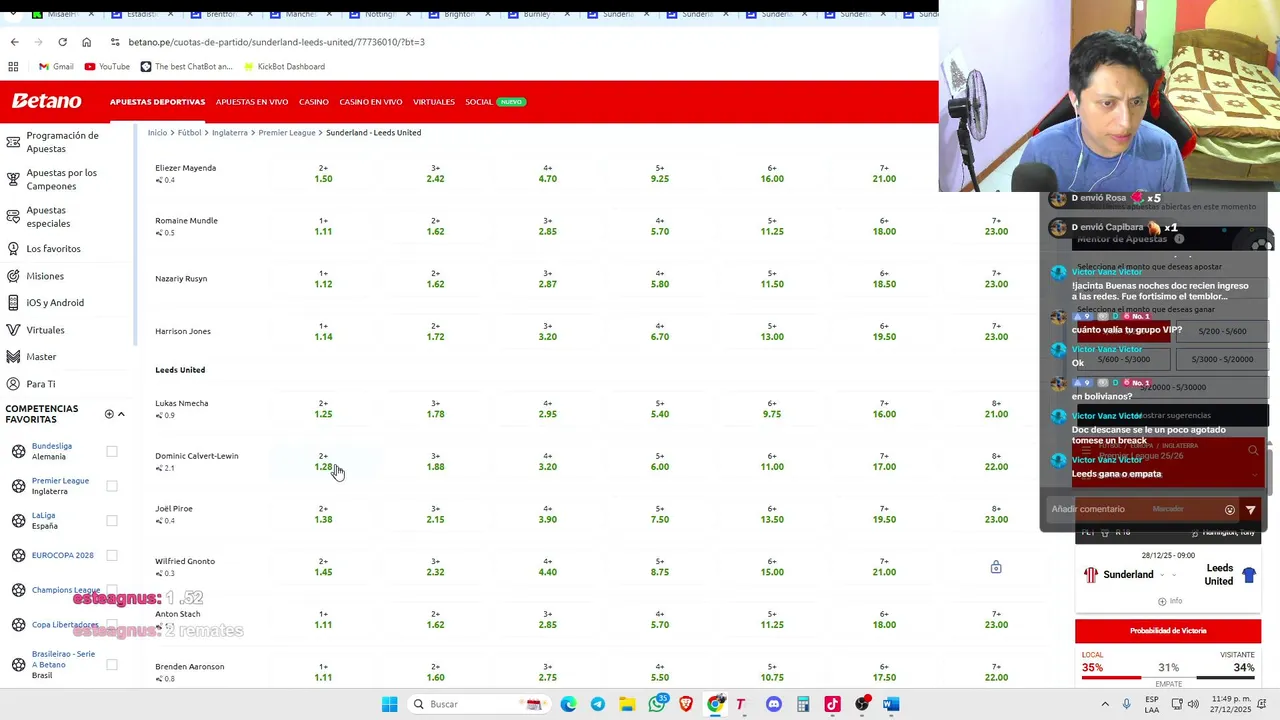Select Dominic Calvert-Lewin 2+ odds 1.28

323,462
